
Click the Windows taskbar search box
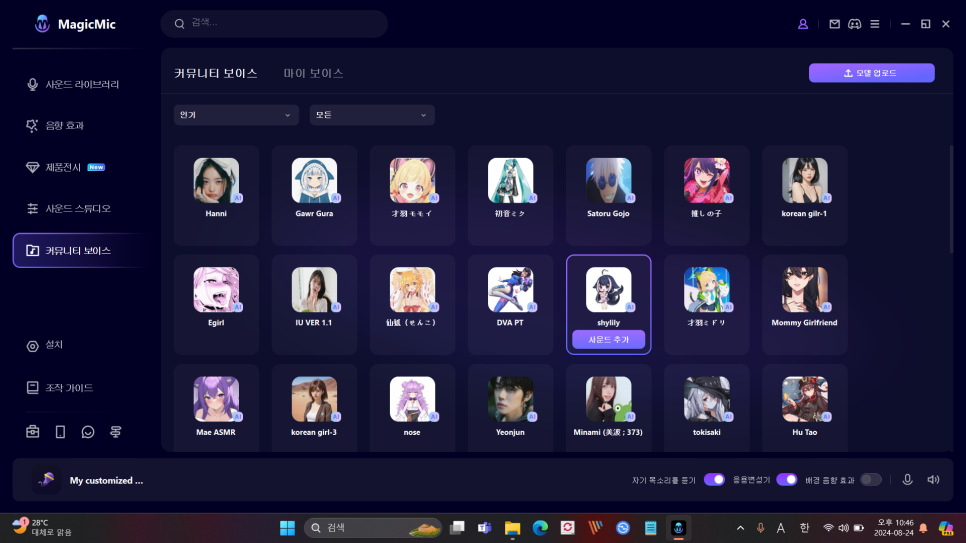click(x=373, y=528)
